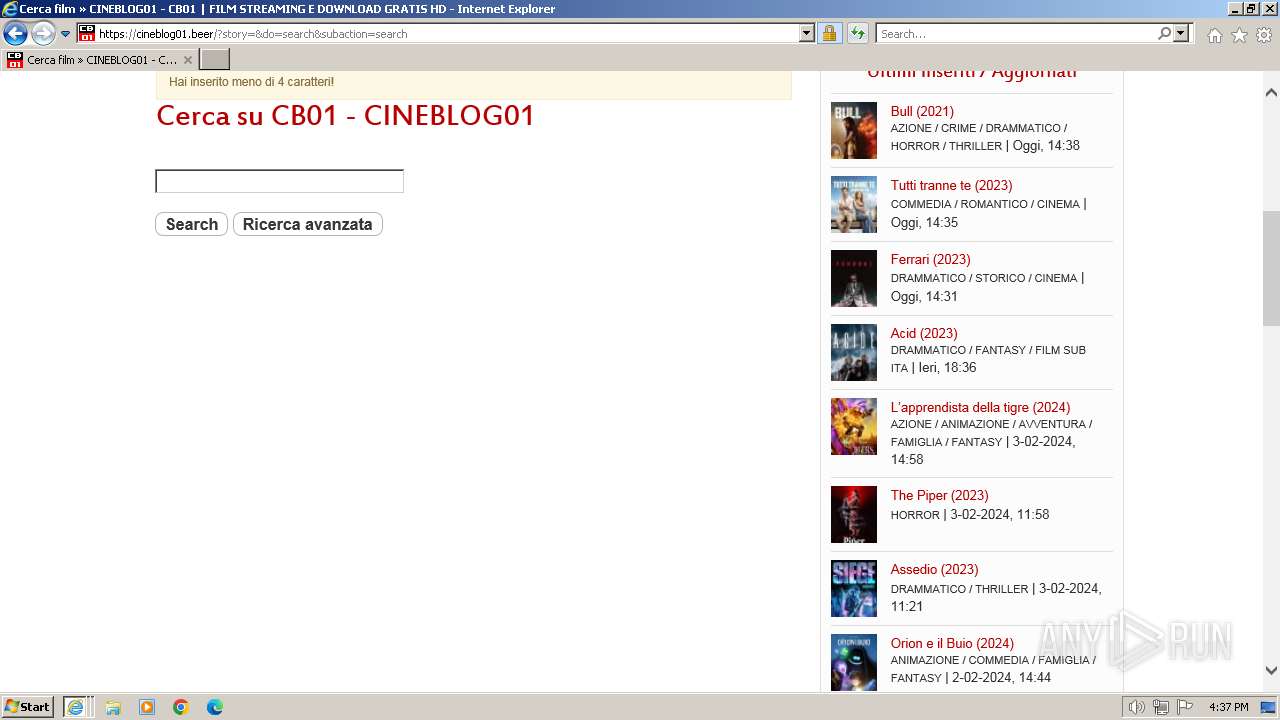Click the Assedio poster thumbnail

click(x=854, y=588)
